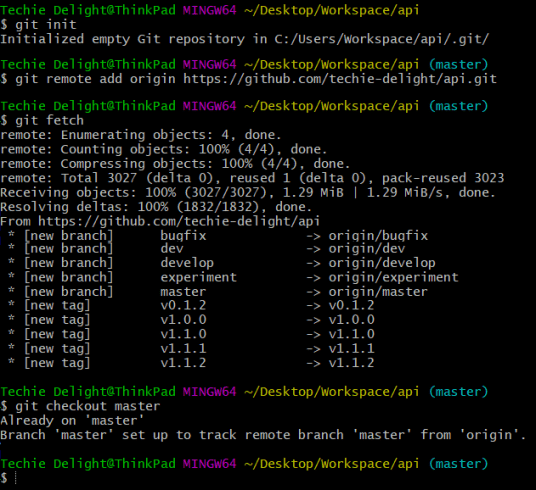Click the 'v0.1.2' tag in the middle column
Viewport: 536px width, 490px height.
tap(183, 305)
